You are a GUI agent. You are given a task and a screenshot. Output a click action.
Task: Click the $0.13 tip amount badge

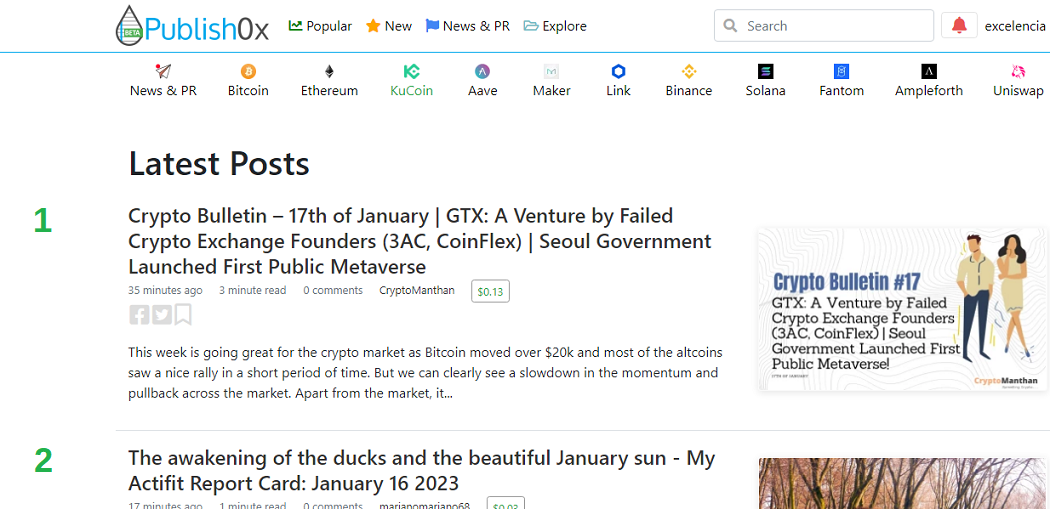point(490,291)
